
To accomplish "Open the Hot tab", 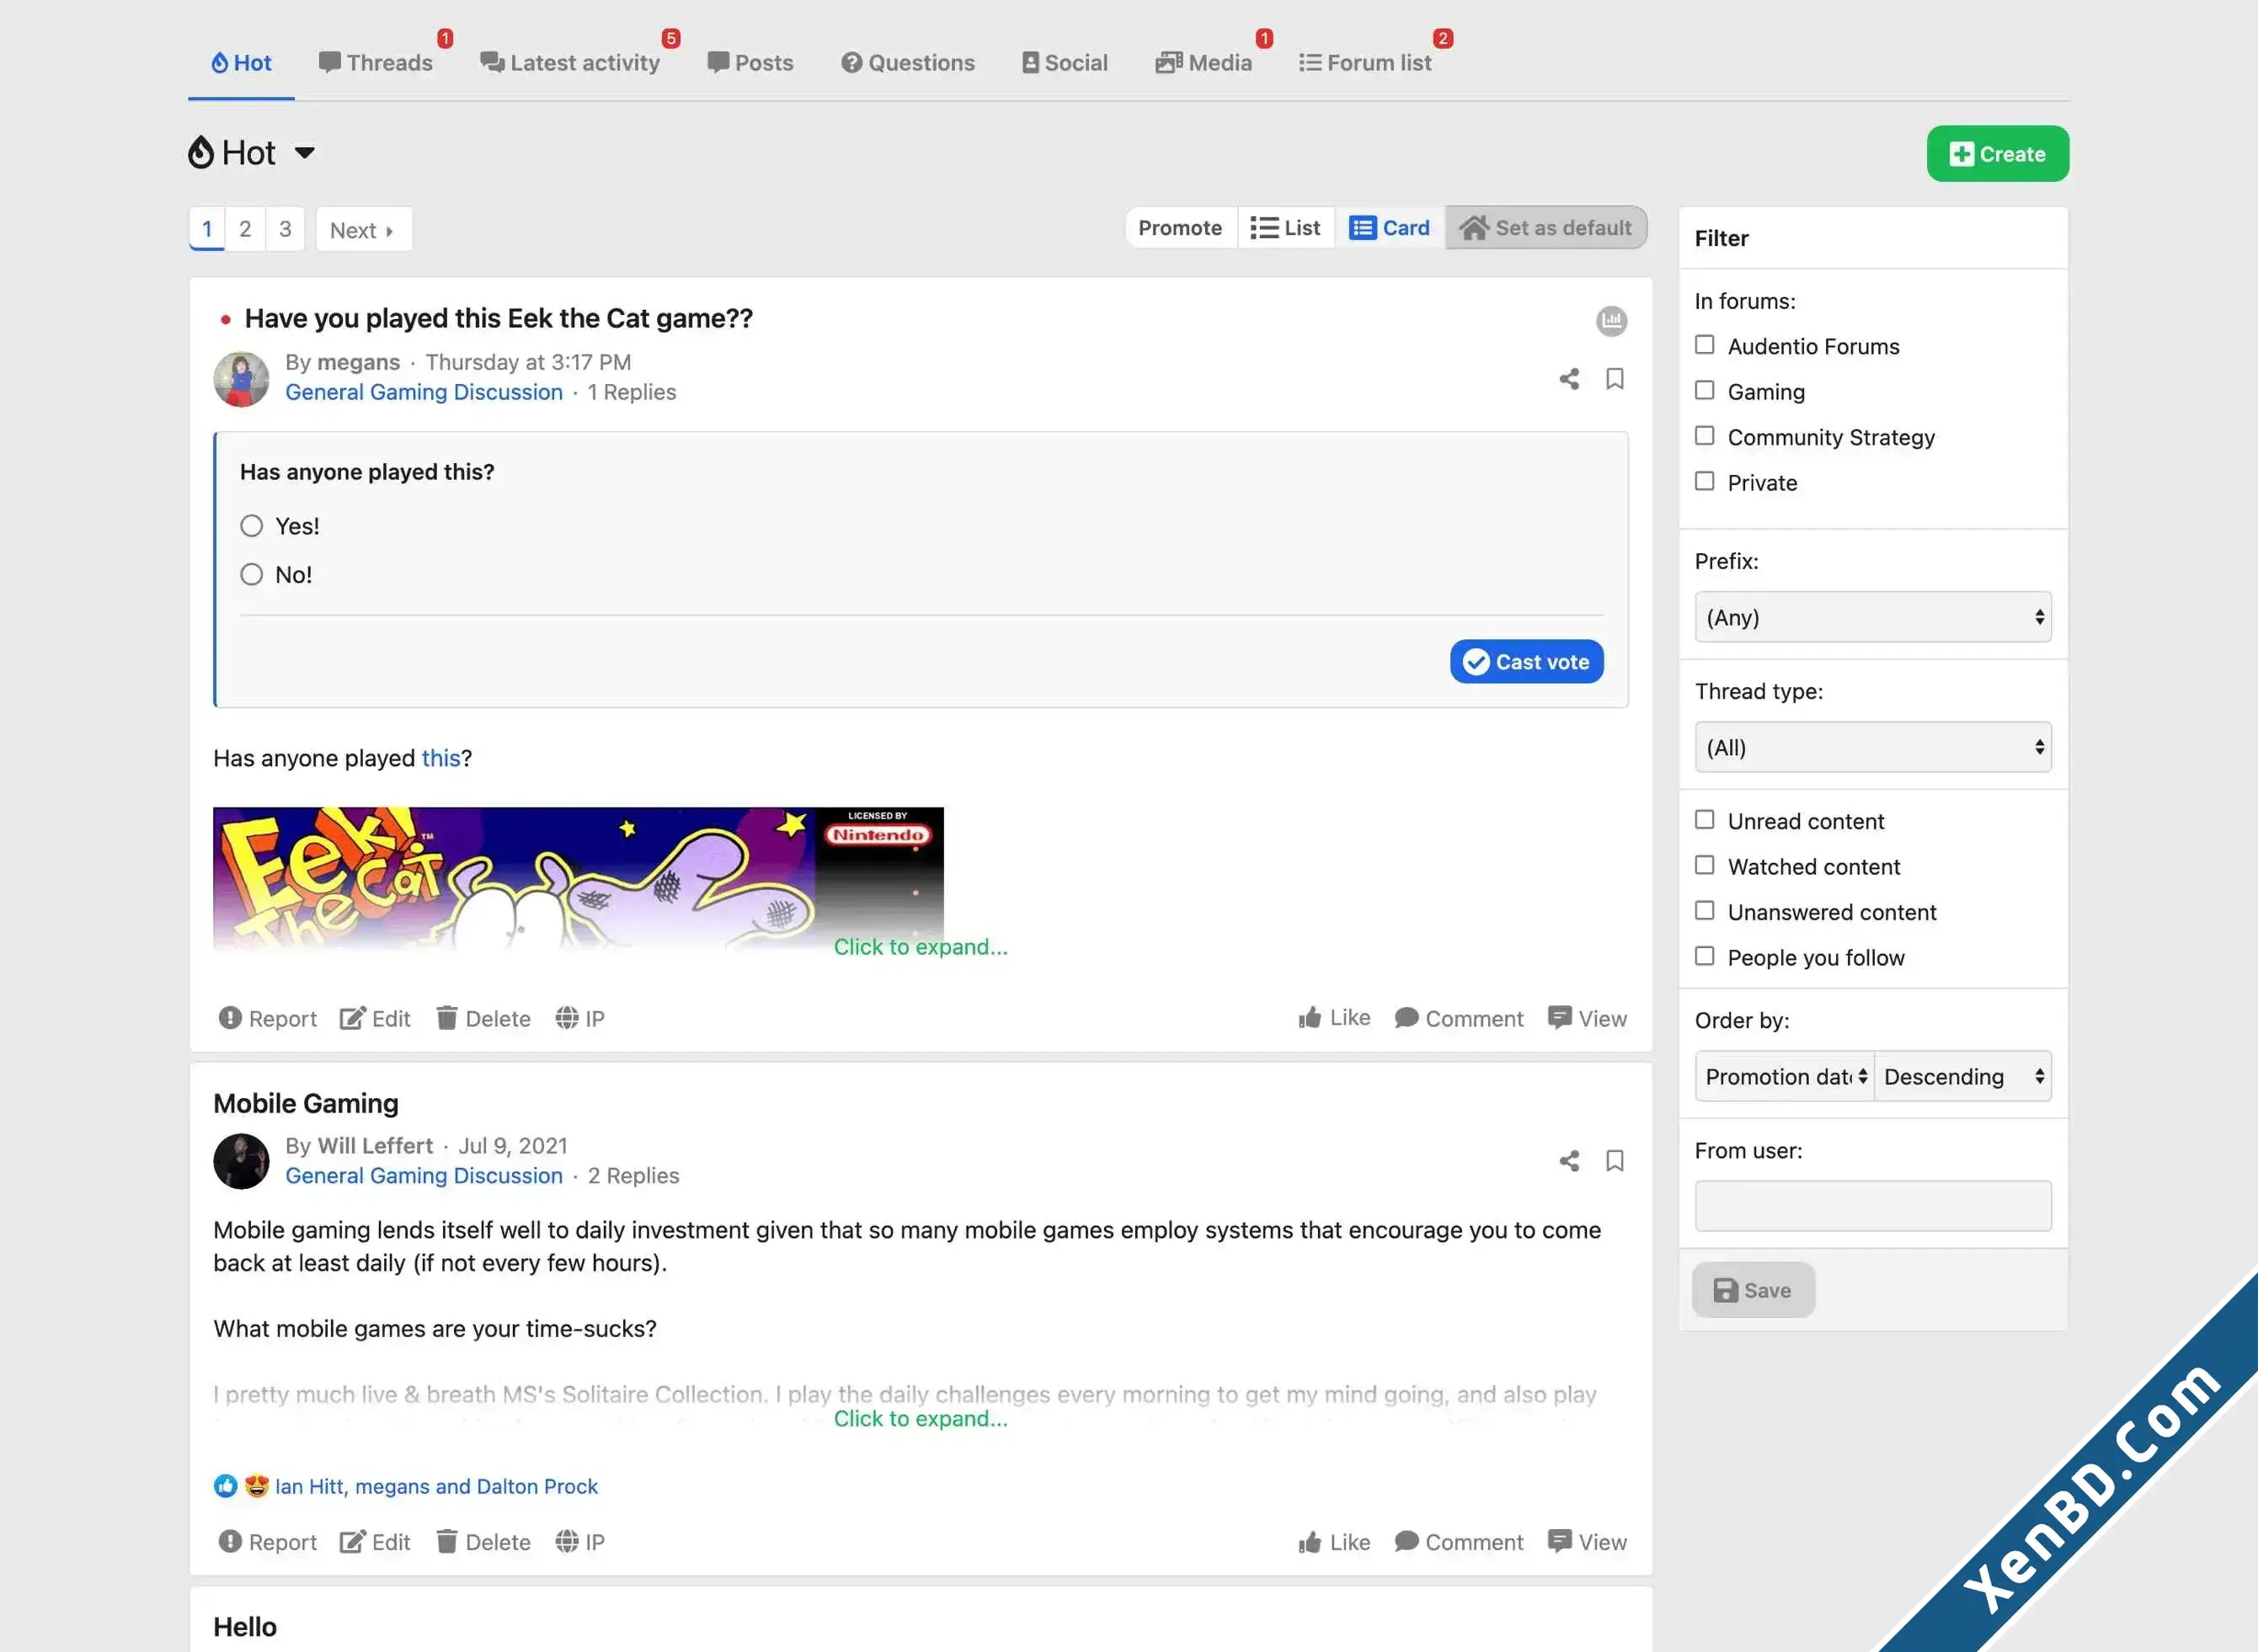I will click(241, 63).
